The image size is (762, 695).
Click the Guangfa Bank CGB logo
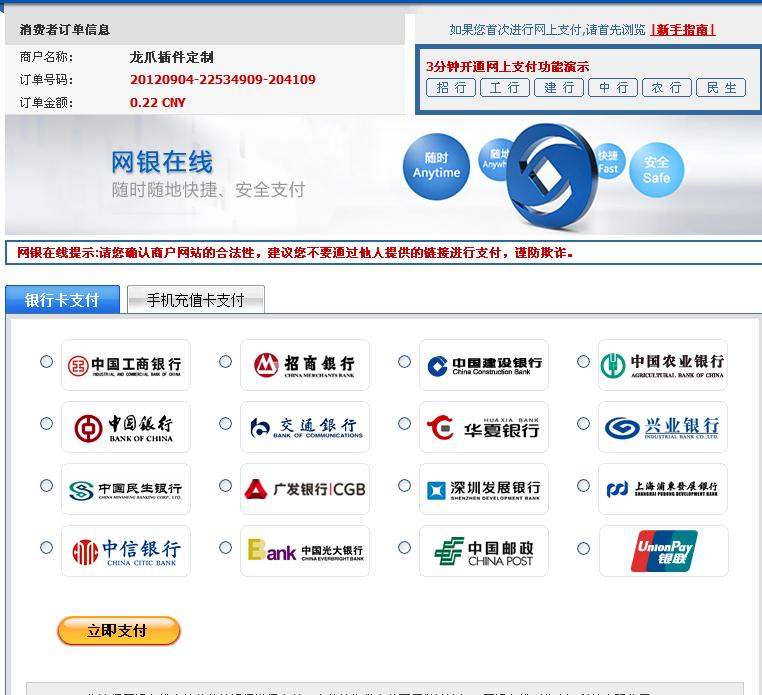point(305,489)
